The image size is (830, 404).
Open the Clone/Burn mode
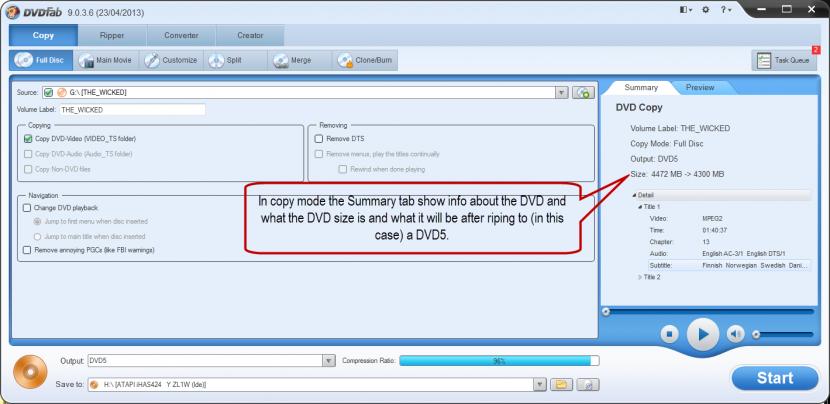pyautogui.click(x=365, y=60)
